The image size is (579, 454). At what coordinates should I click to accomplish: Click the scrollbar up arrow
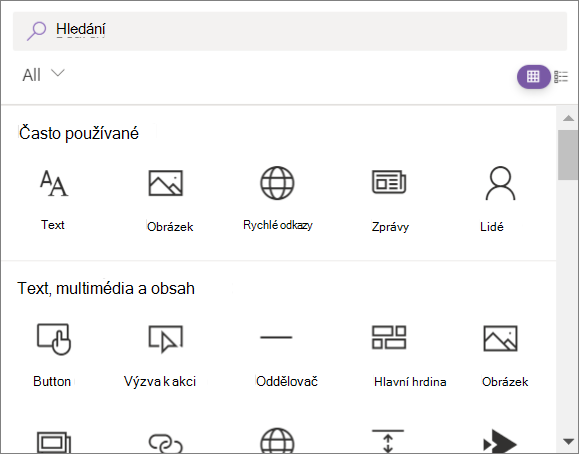coord(568,118)
